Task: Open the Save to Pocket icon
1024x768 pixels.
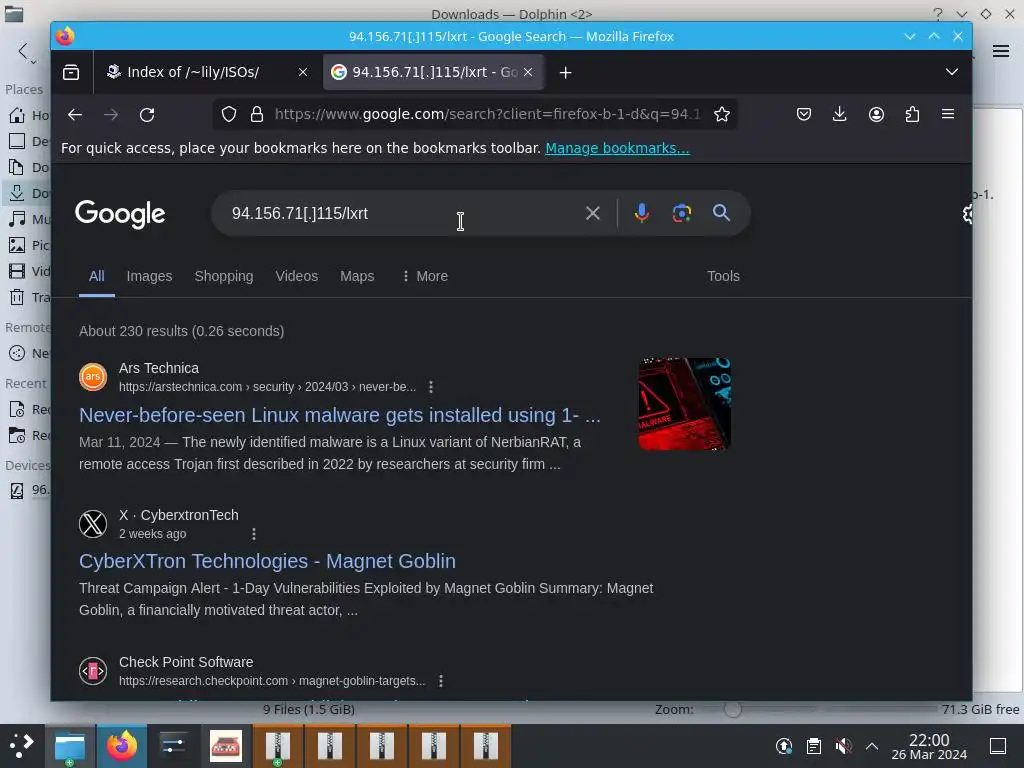Action: 804,114
